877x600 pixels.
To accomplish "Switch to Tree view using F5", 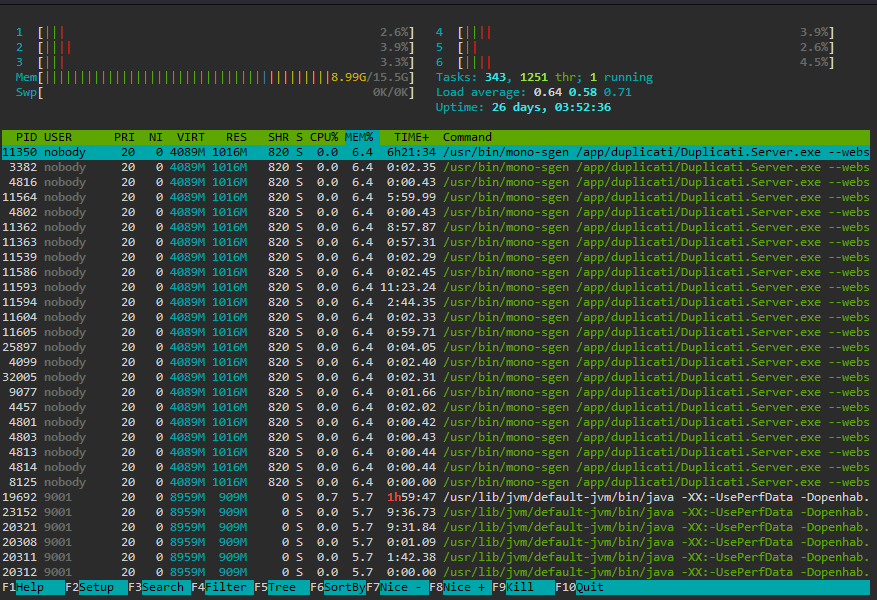I will [281, 587].
